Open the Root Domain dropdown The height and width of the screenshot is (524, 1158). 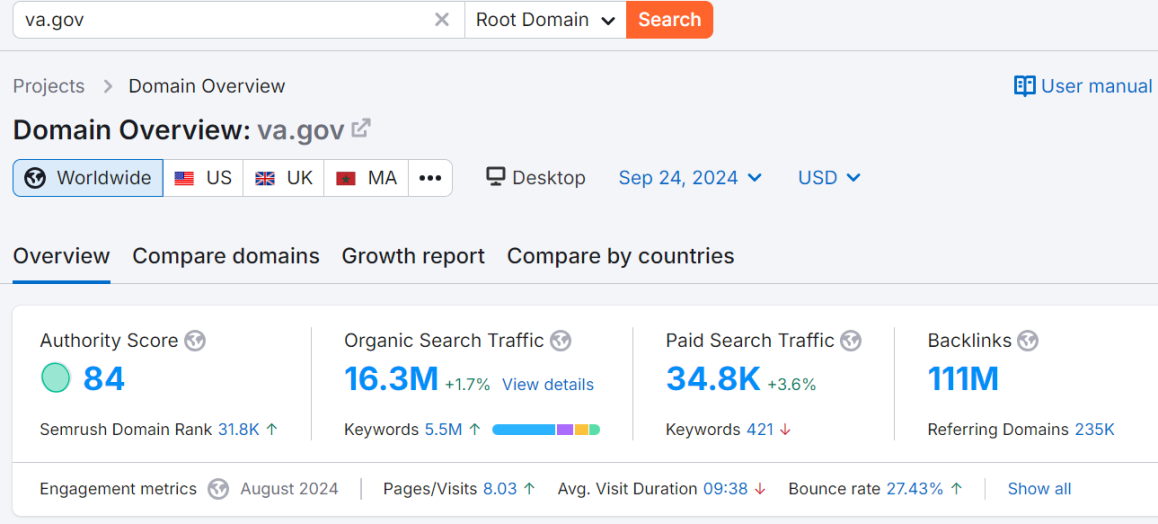tap(545, 20)
